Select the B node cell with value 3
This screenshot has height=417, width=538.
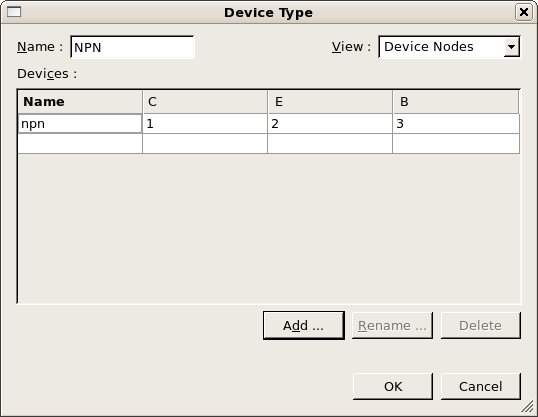[456, 124]
